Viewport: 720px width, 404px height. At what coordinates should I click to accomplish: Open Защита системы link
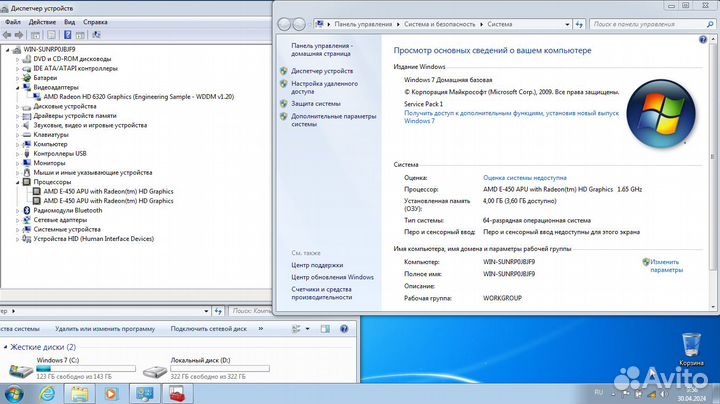click(x=315, y=104)
